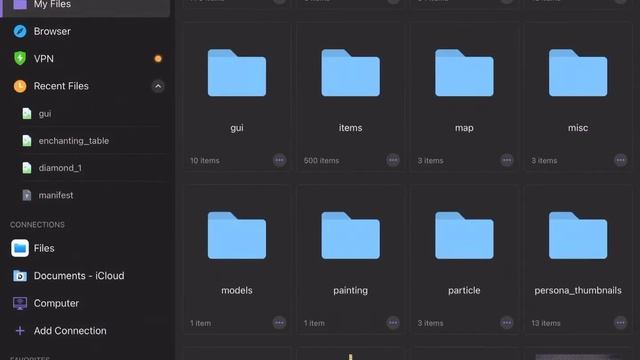Click the orange Recent Files clock icon

[x=20, y=86]
